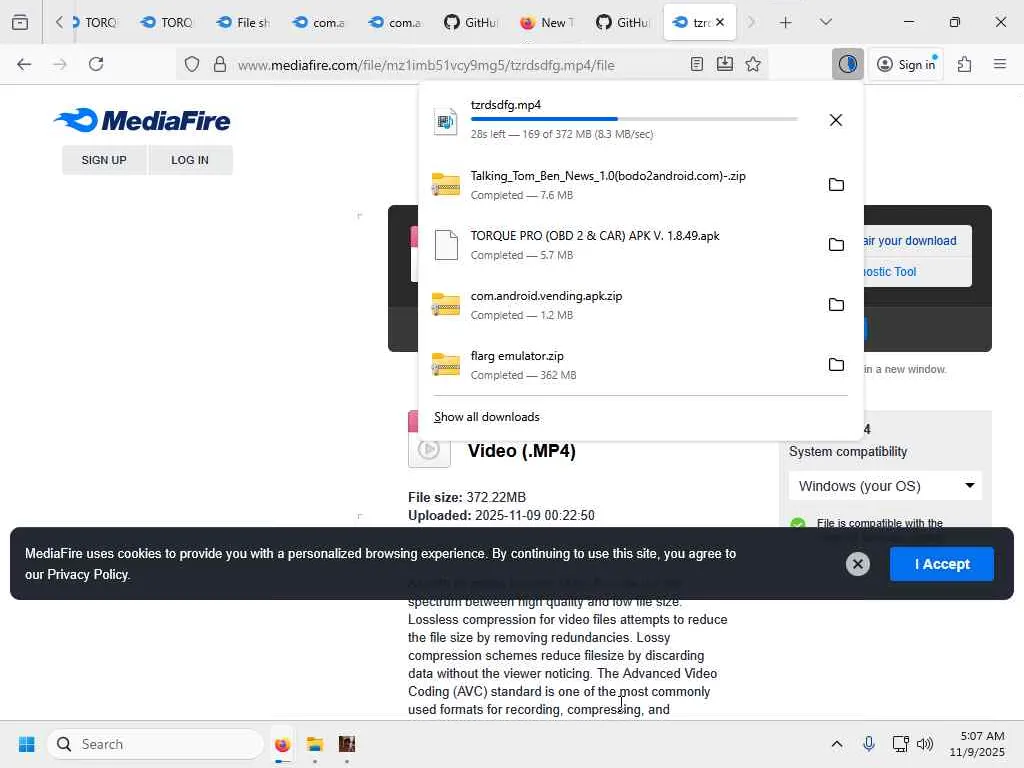
Task: Open TORQUE PRO apk download entry
Action: pos(620,245)
